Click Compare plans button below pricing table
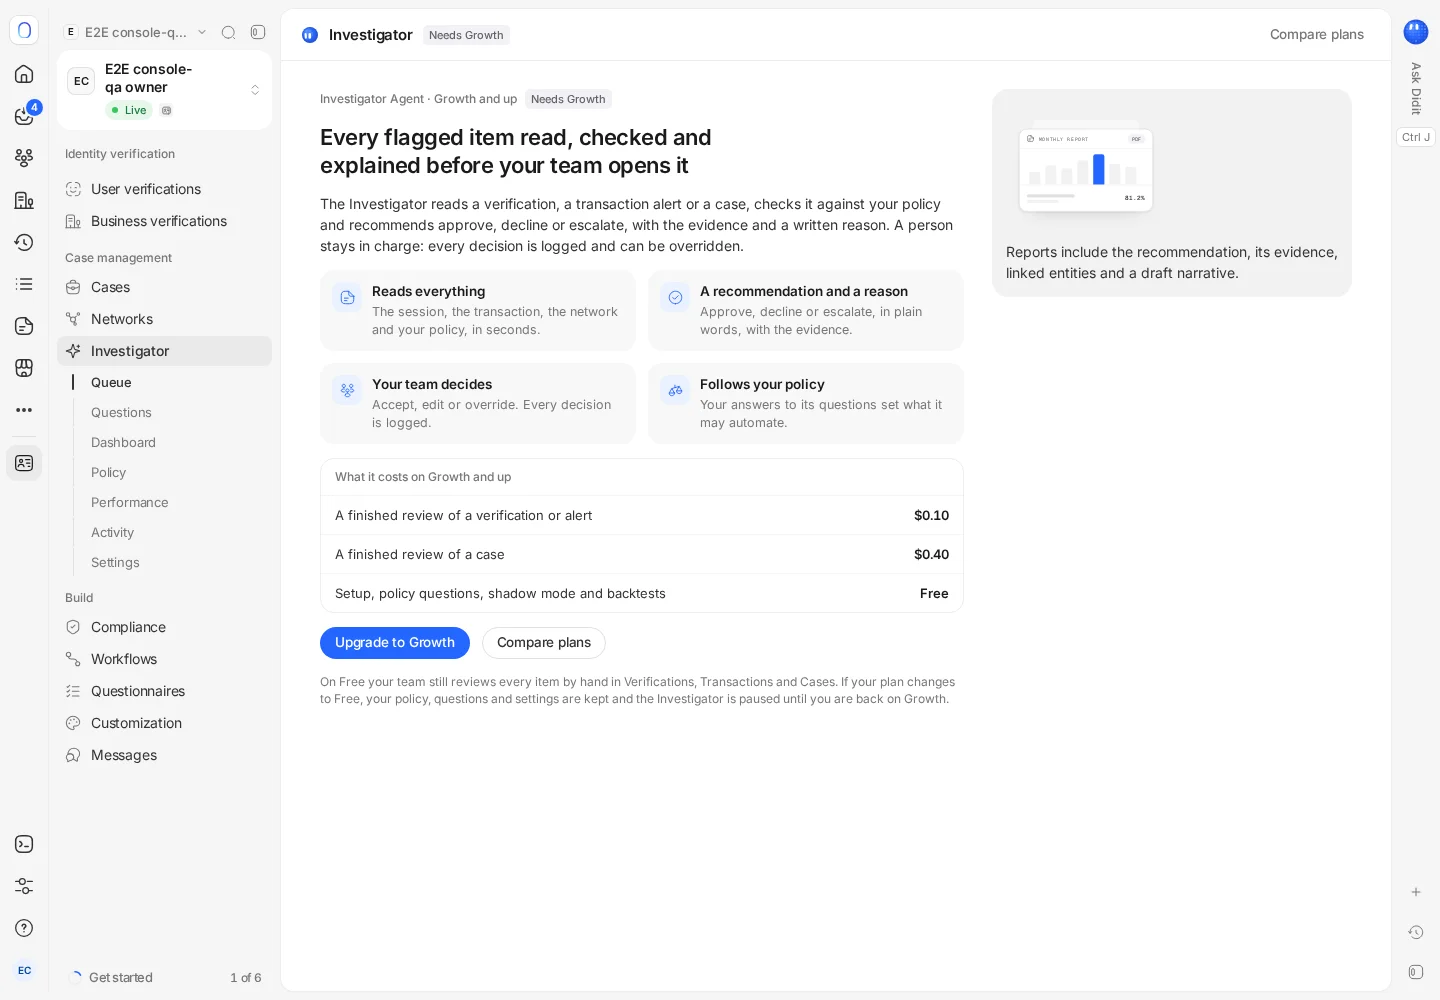The image size is (1440, 1000). (544, 643)
